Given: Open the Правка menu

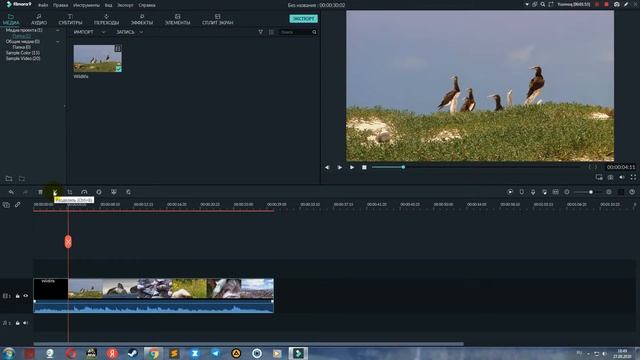Looking at the screenshot, I should click(x=60, y=5).
